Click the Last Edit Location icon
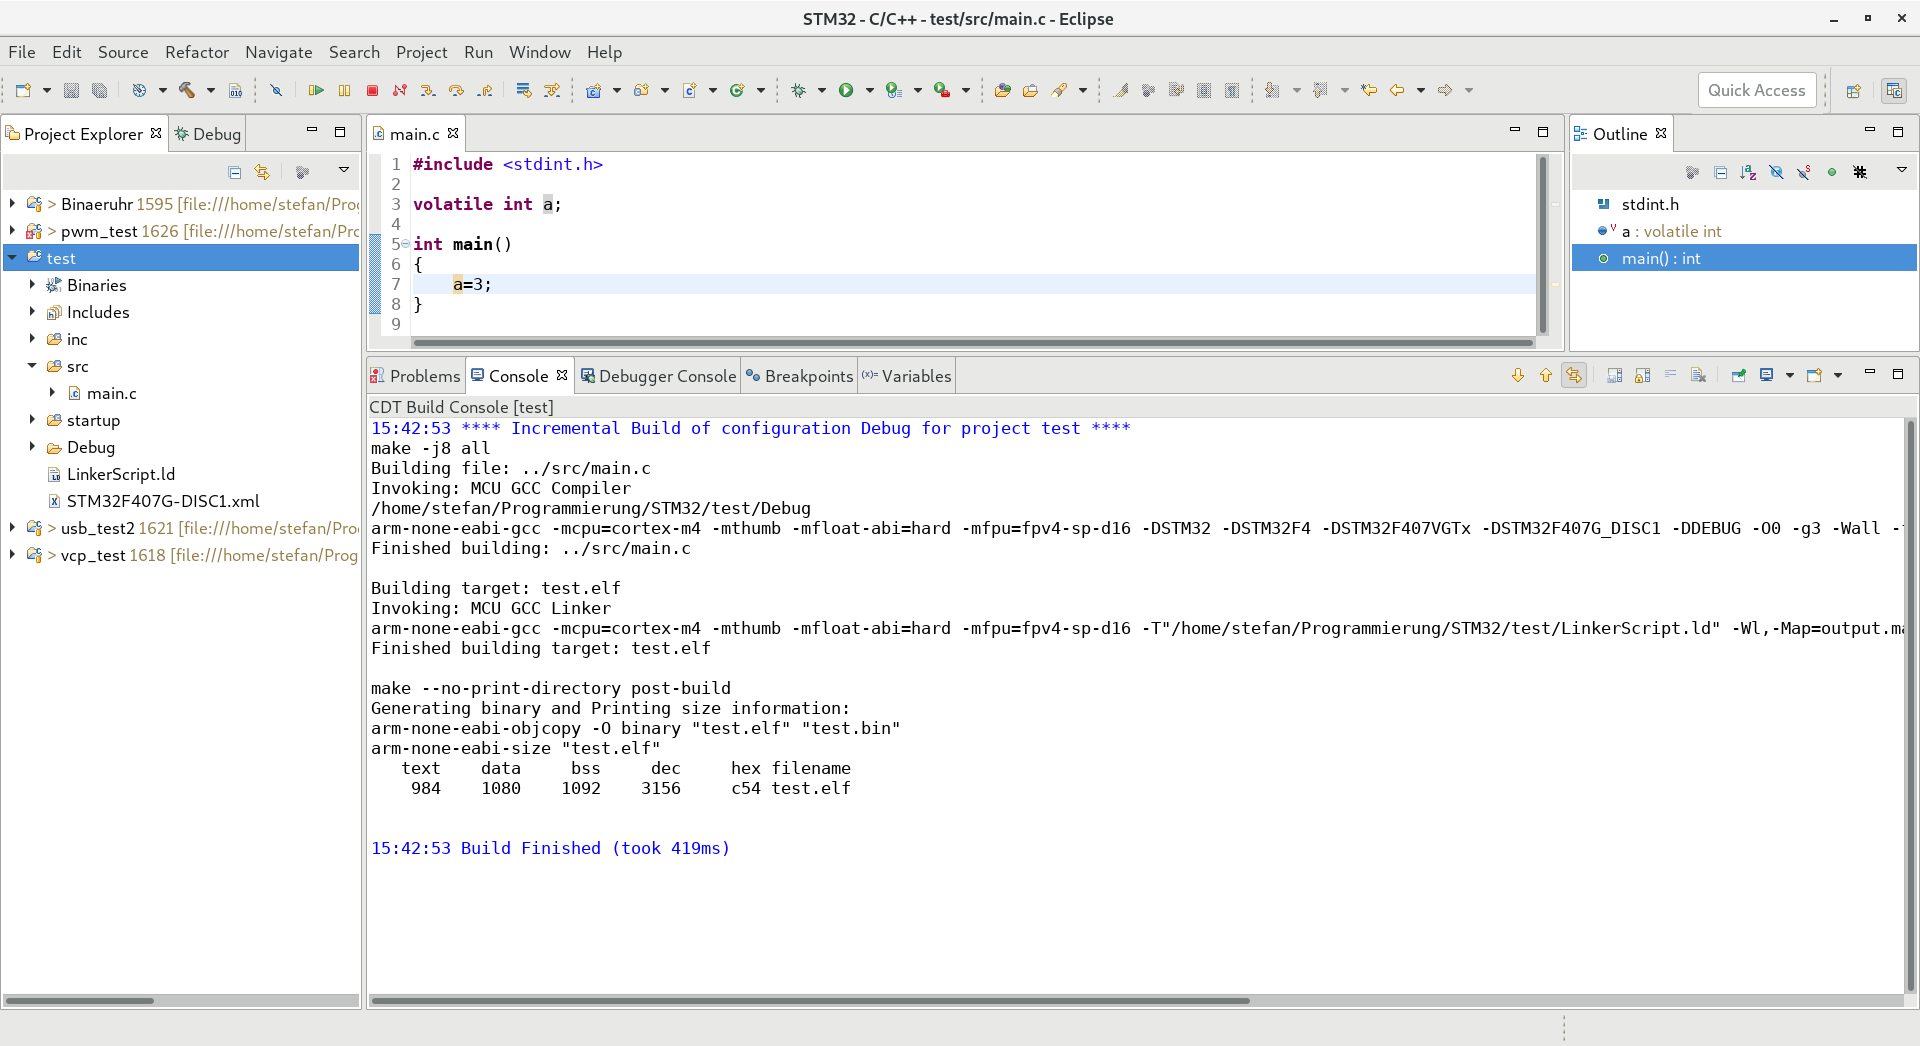 tap(1369, 90)
